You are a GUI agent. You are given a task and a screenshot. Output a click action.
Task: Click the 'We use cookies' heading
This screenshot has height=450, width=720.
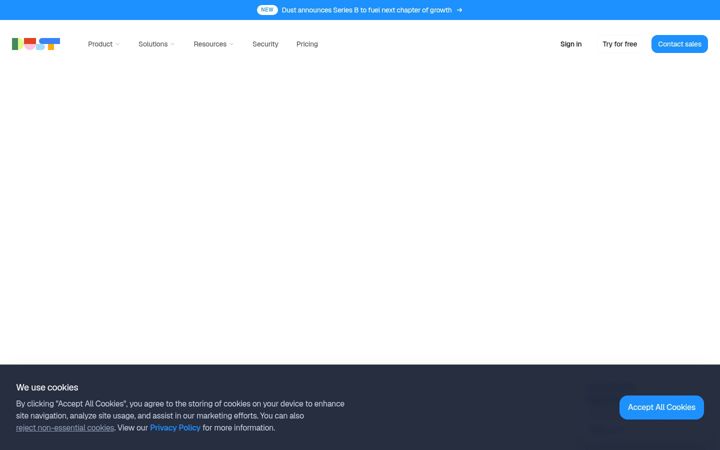47,388
